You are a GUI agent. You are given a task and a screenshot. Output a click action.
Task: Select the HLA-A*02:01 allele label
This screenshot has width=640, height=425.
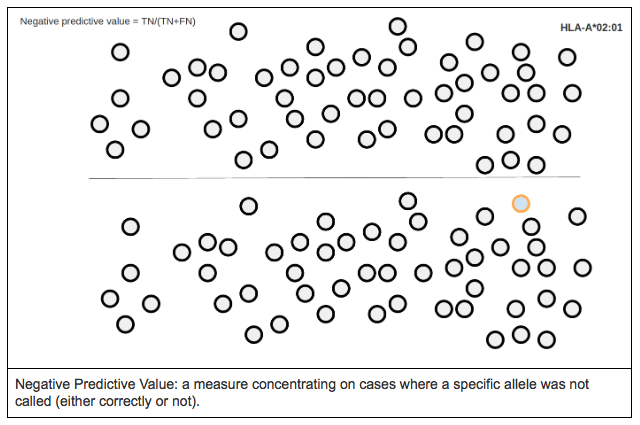pyautogui.click(x=591, y=28)
